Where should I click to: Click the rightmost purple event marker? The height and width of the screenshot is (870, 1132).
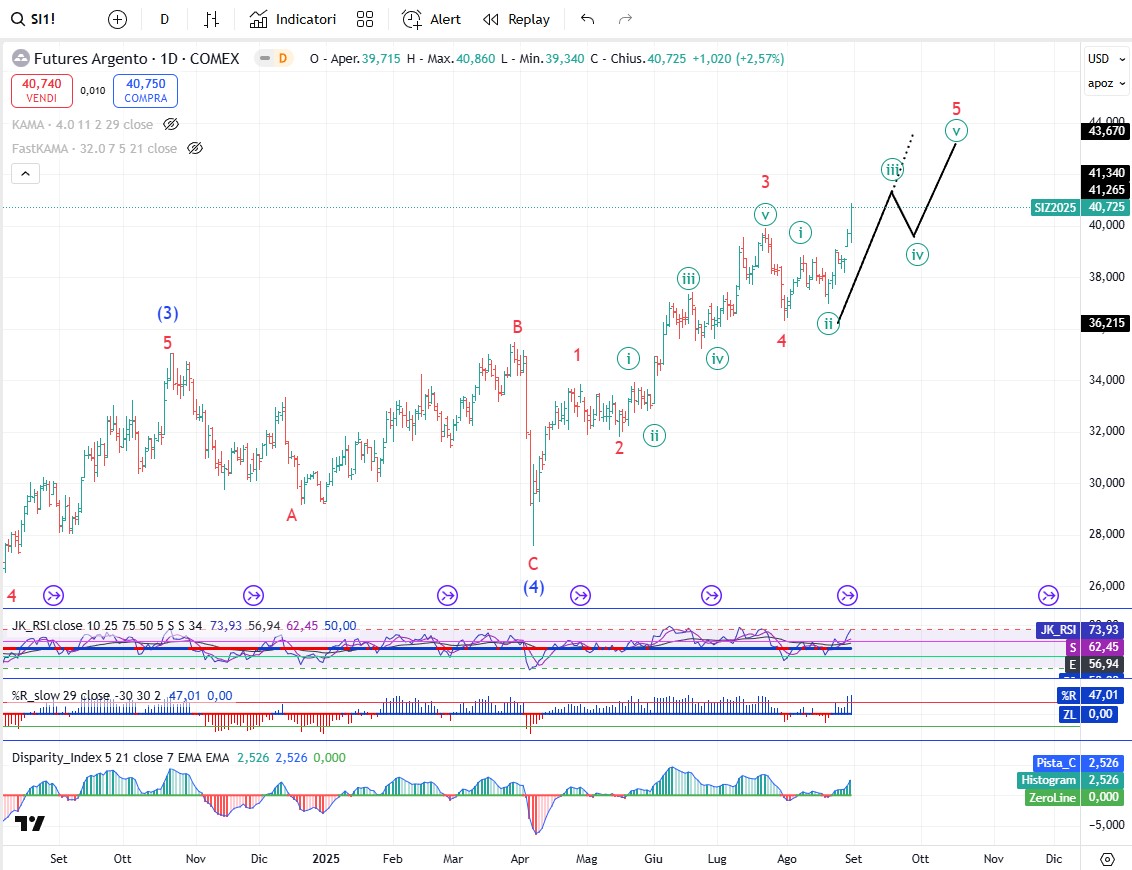click(1048, 596)
